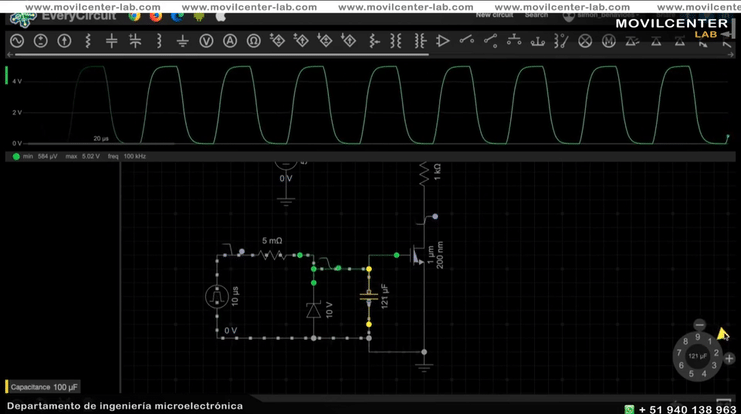
Task: Click the max 5.02 V readout
Action: pos(83,156)
